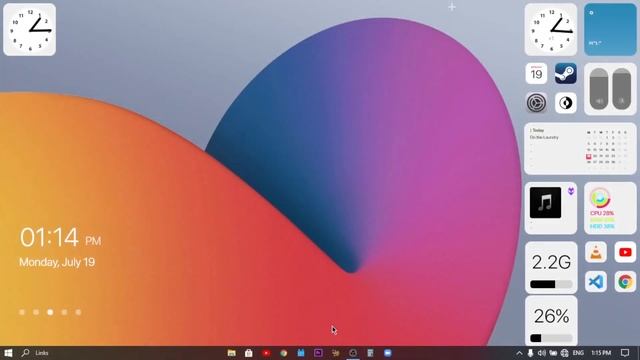Launch VLC from the cone icon
This screenshot has height=360, width=640.
click(596, 252)
